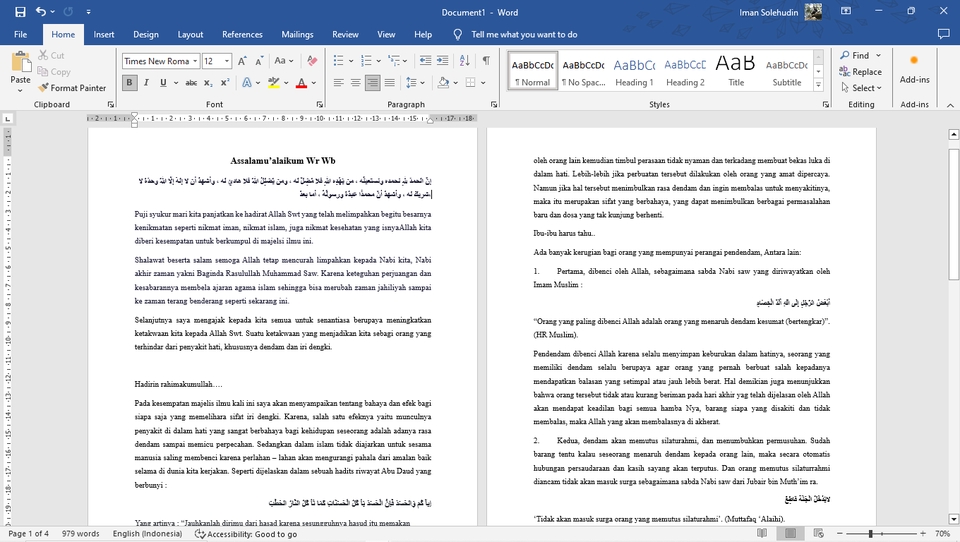Shrink font size with smaller A
This screenshot has width=960, height=542.
pyautogui.click(x=259, y=61)
